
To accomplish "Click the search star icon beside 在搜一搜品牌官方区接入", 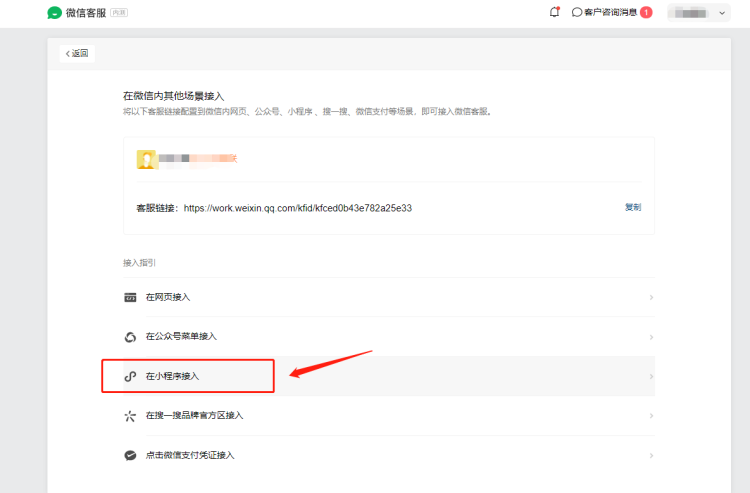I will 130,416.
